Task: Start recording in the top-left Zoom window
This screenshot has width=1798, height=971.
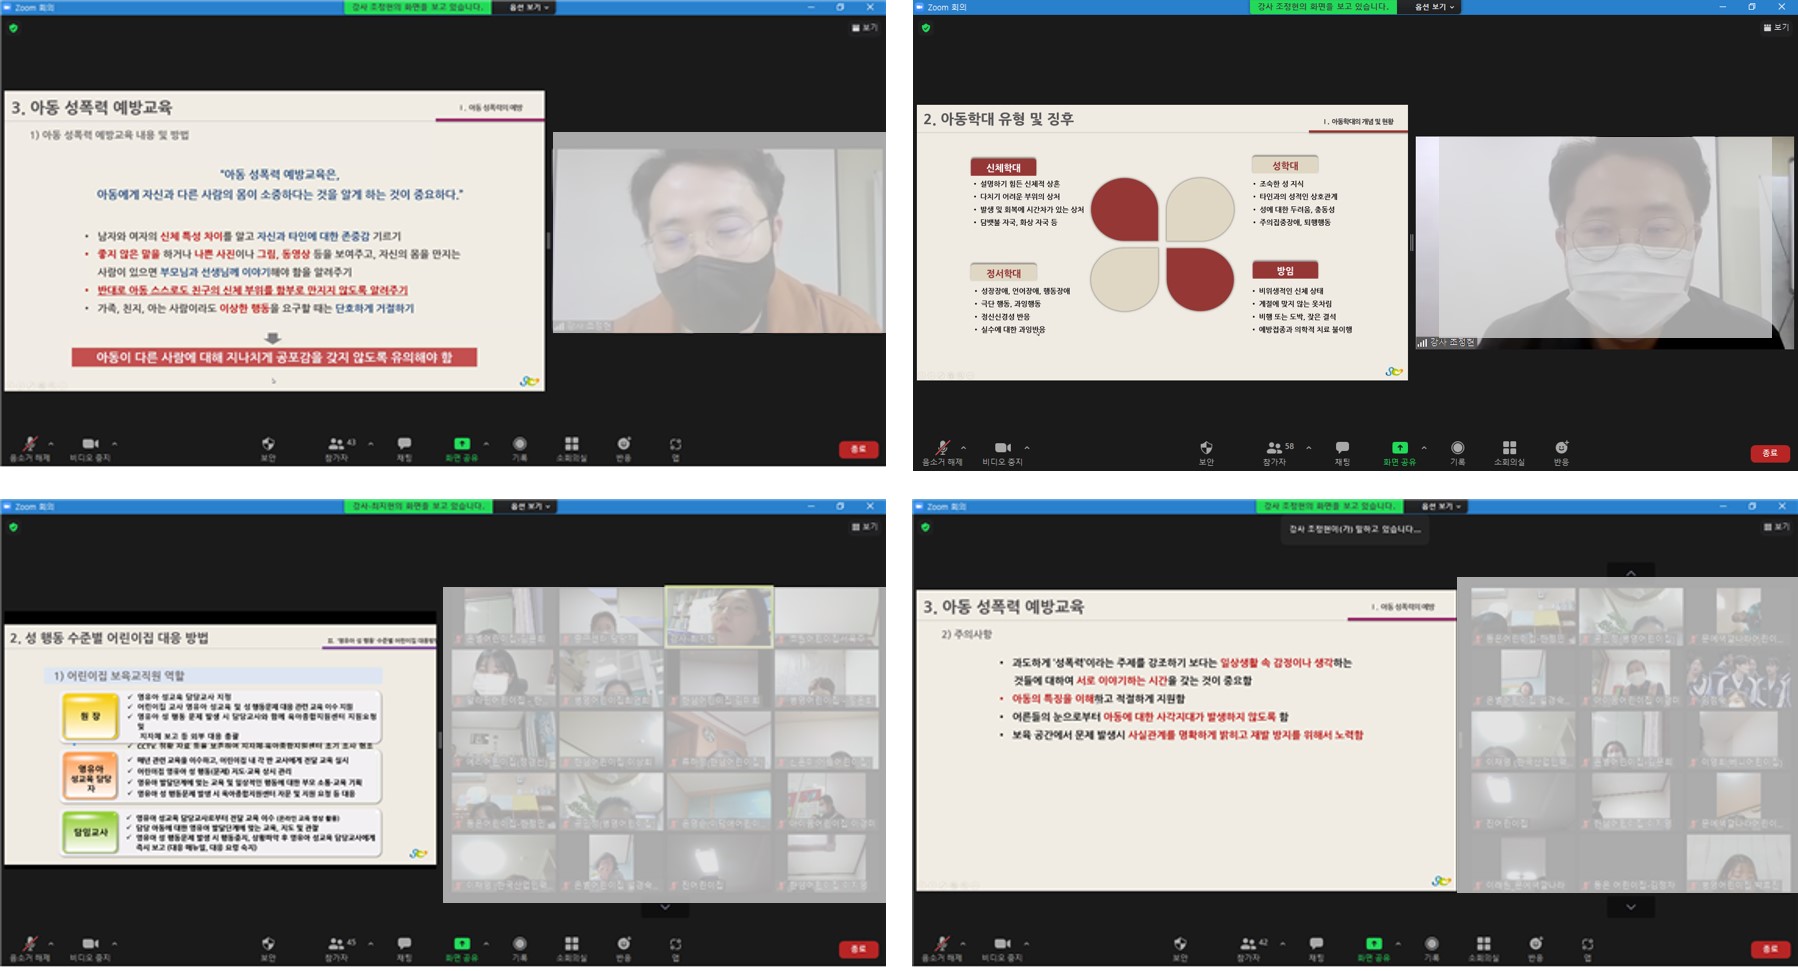Action: [519, 447]
